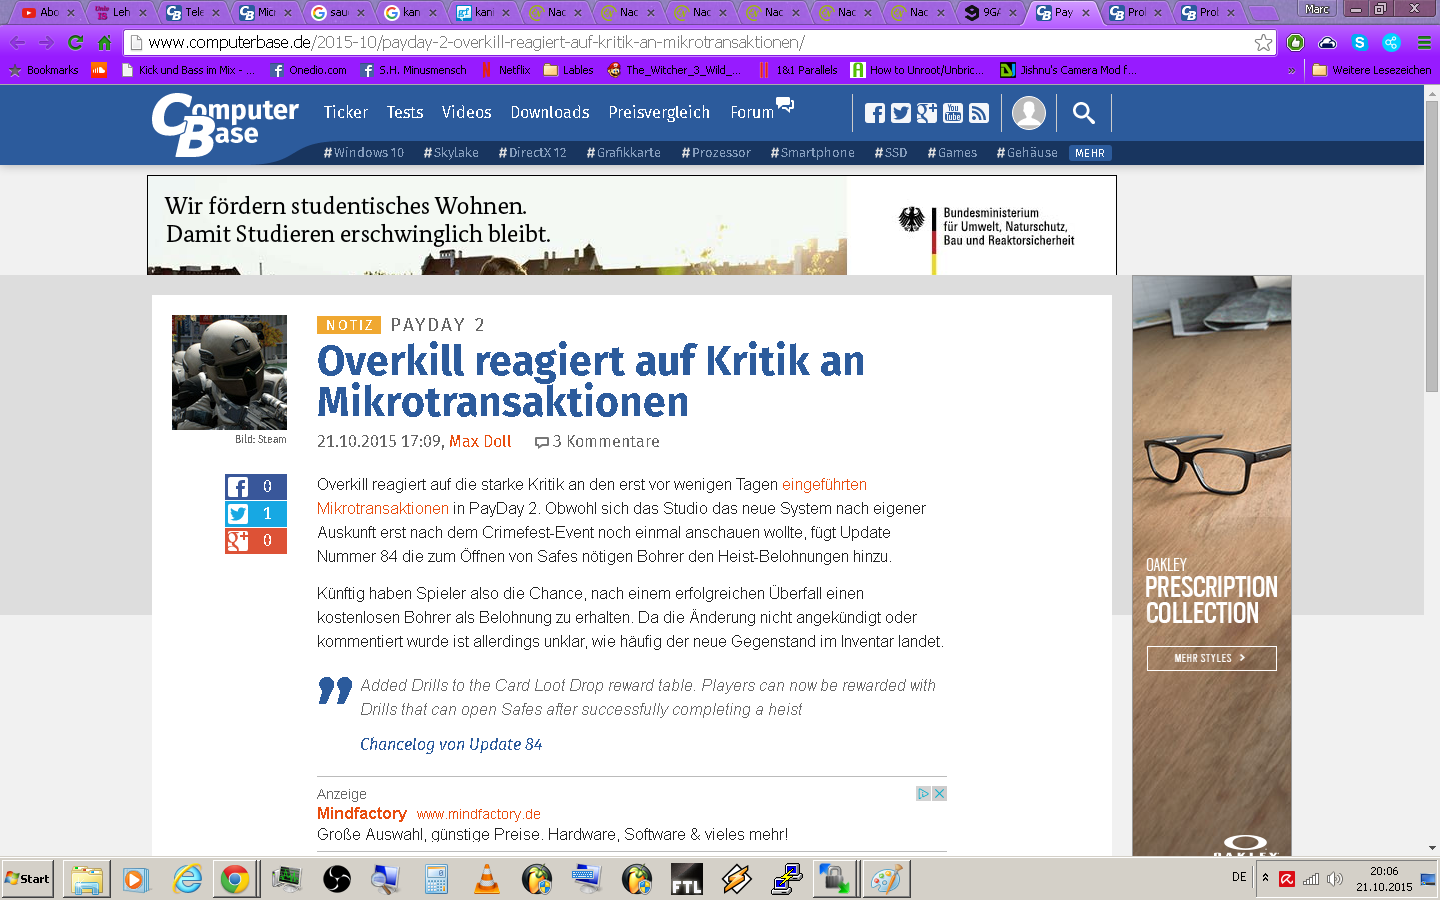Open #Skylake topic link

tap(451, 153)
